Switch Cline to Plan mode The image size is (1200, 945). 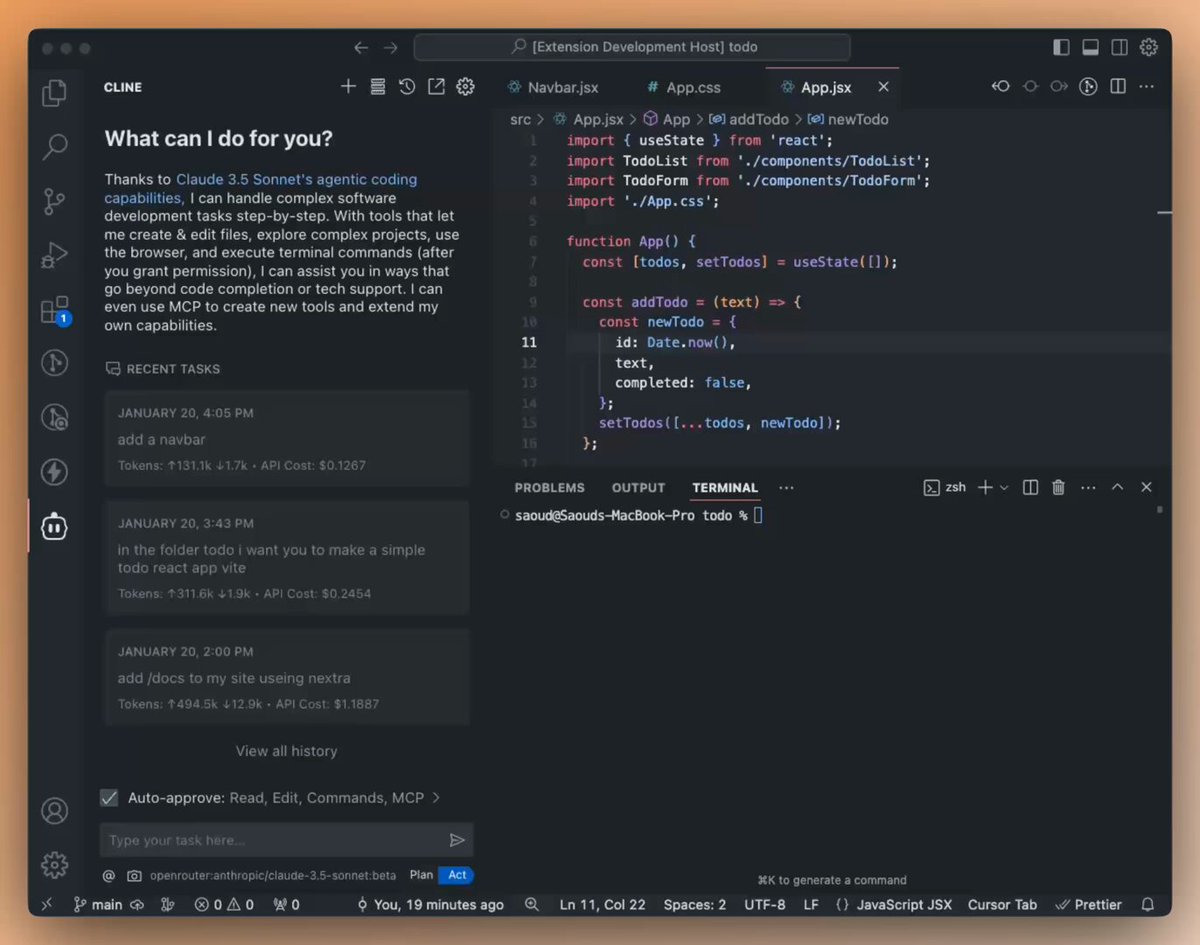point(421,875)
